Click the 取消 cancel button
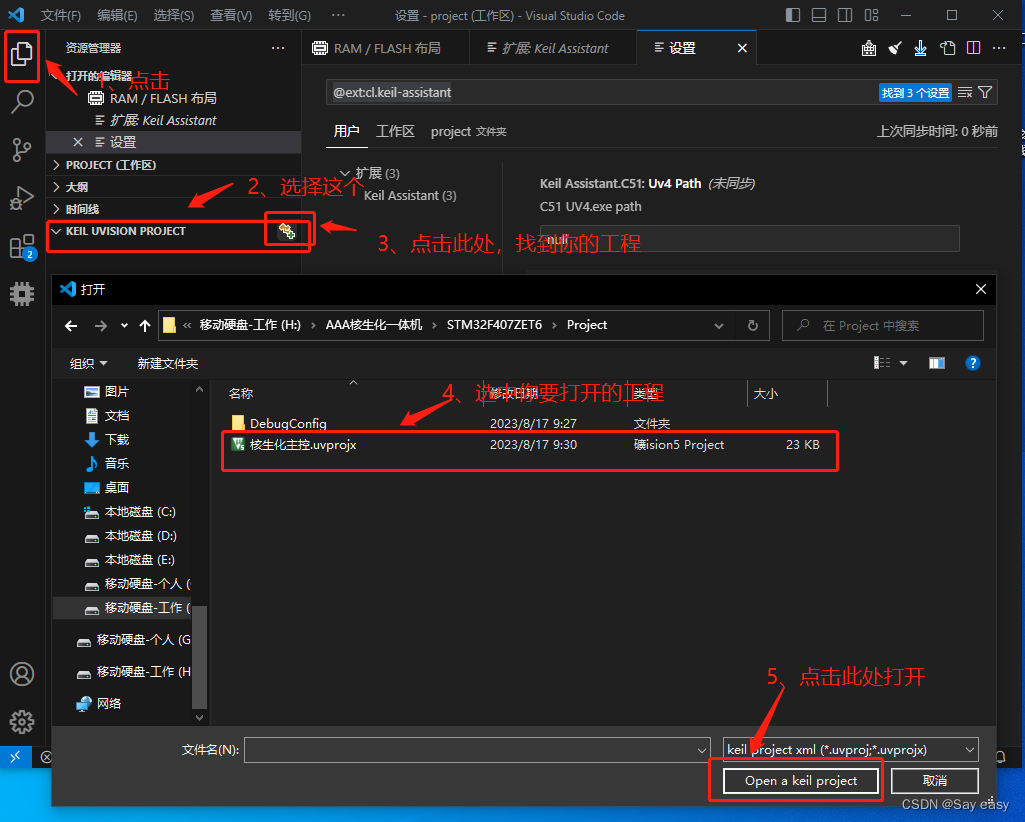 click(935, 780)
